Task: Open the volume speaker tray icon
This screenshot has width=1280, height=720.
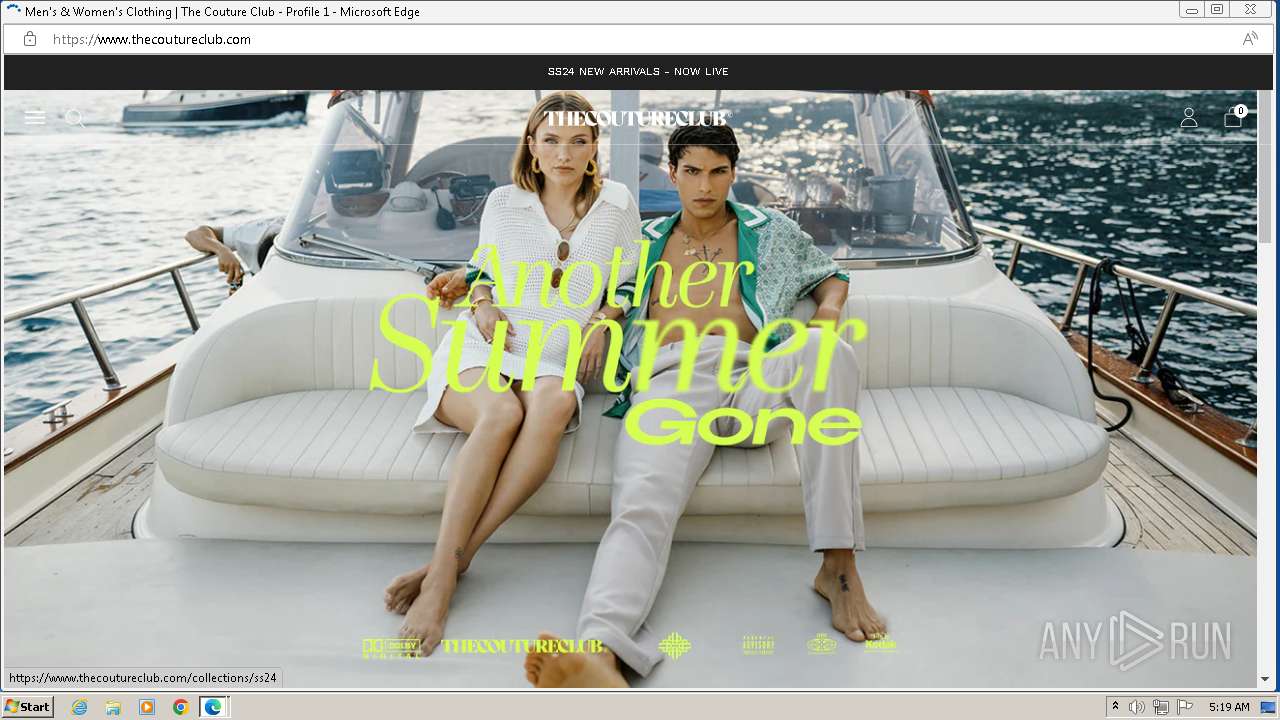Action: 1137,707
